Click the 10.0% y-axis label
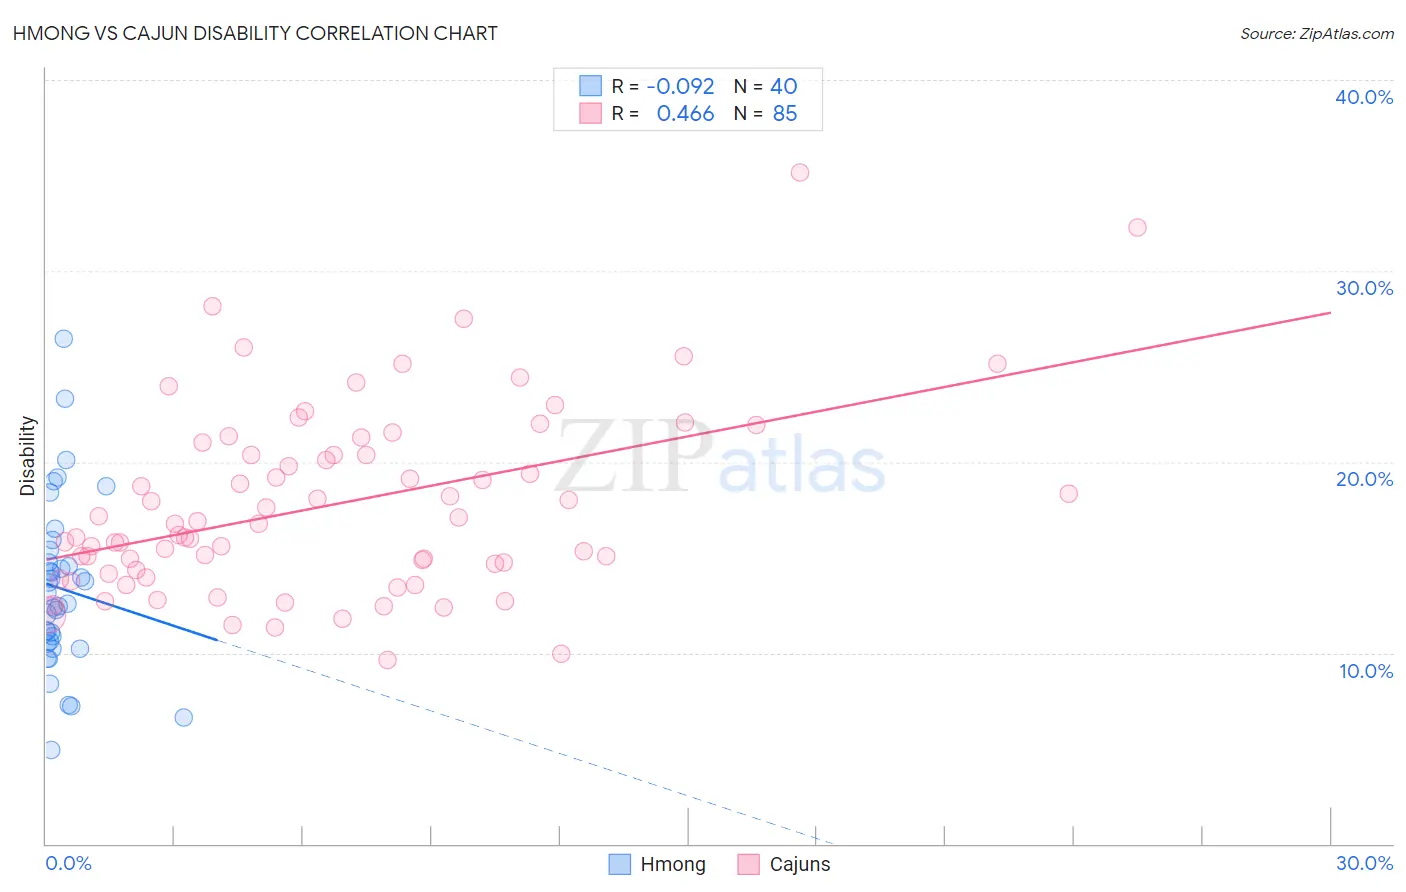Viewport: 1406px width, 892px height. 1366,671
